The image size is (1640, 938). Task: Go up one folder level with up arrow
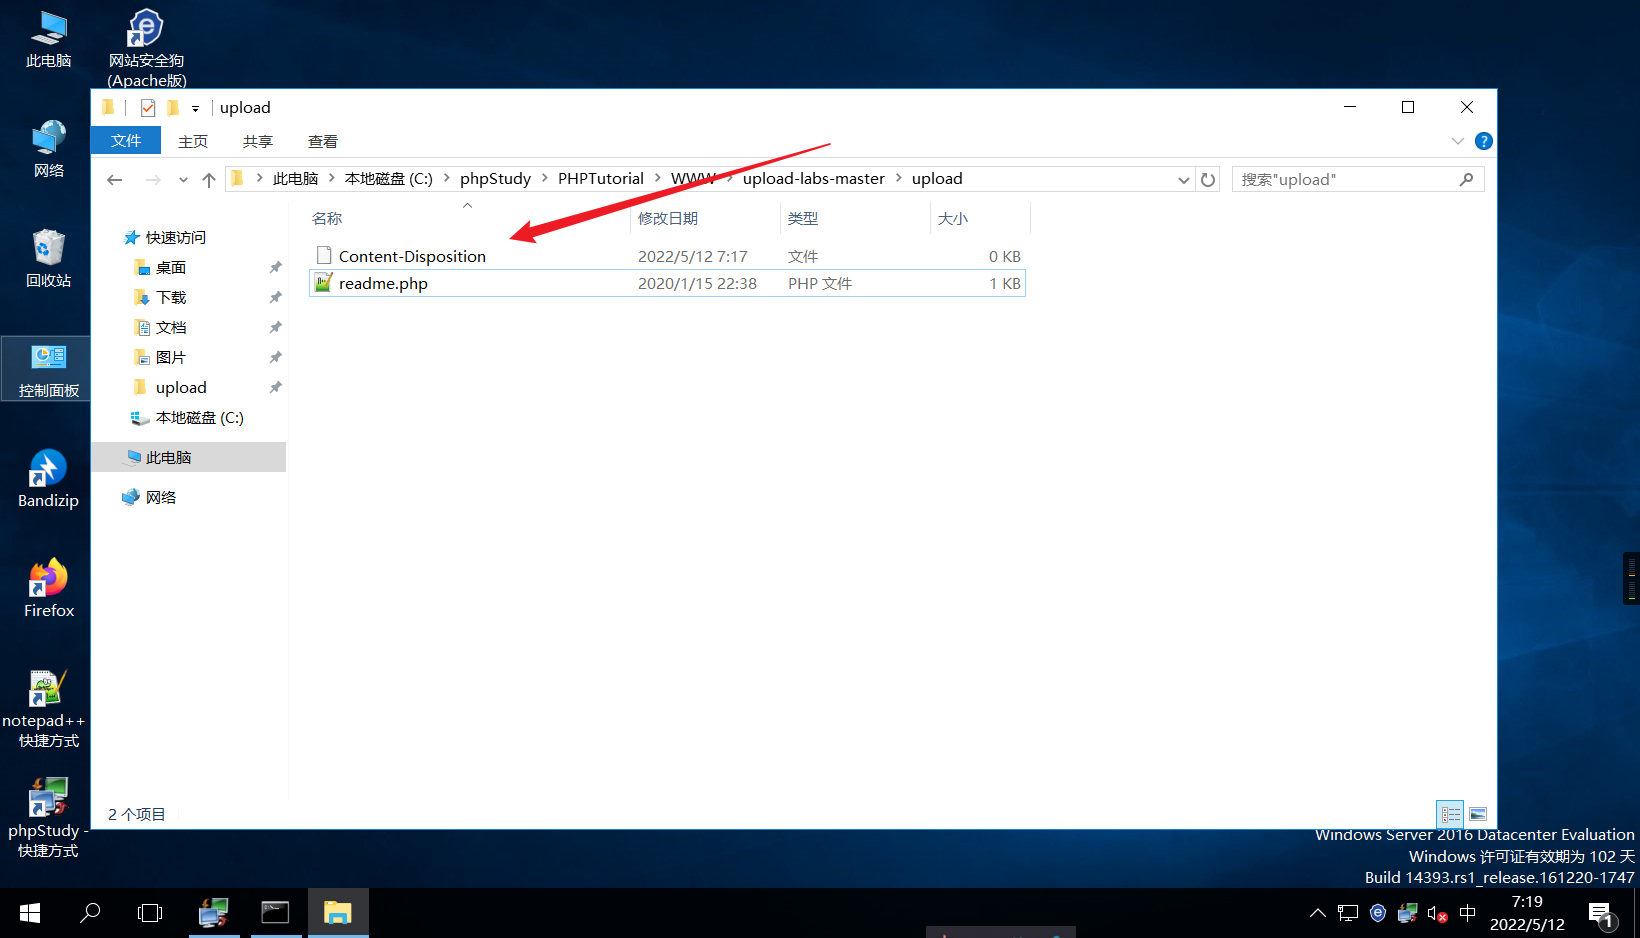208,180
